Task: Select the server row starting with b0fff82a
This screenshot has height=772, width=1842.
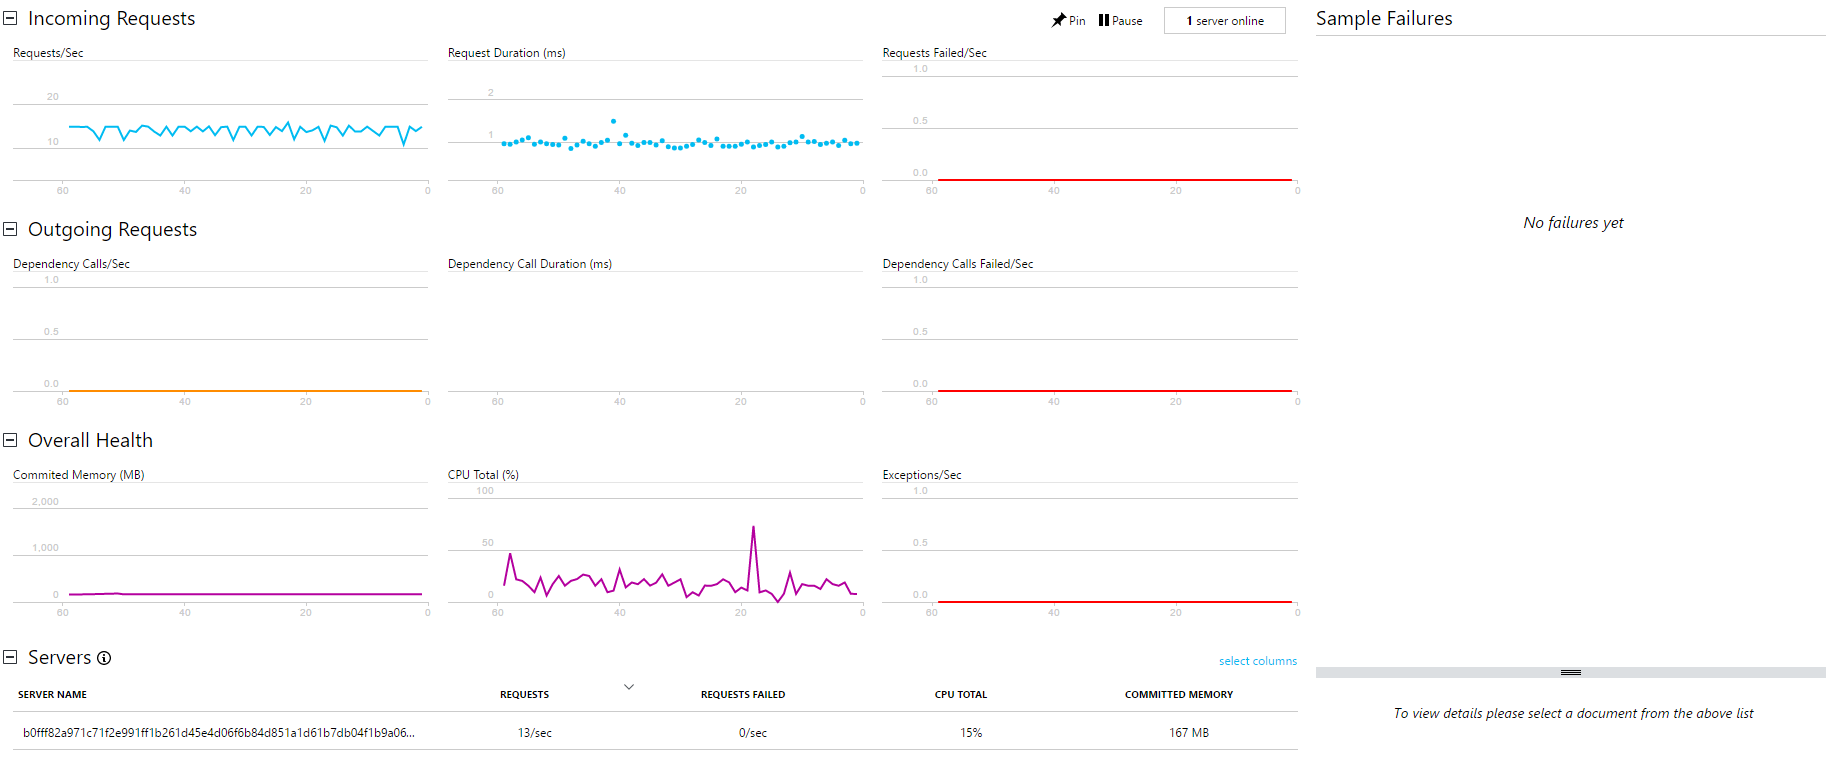Action: click(219, 733)
